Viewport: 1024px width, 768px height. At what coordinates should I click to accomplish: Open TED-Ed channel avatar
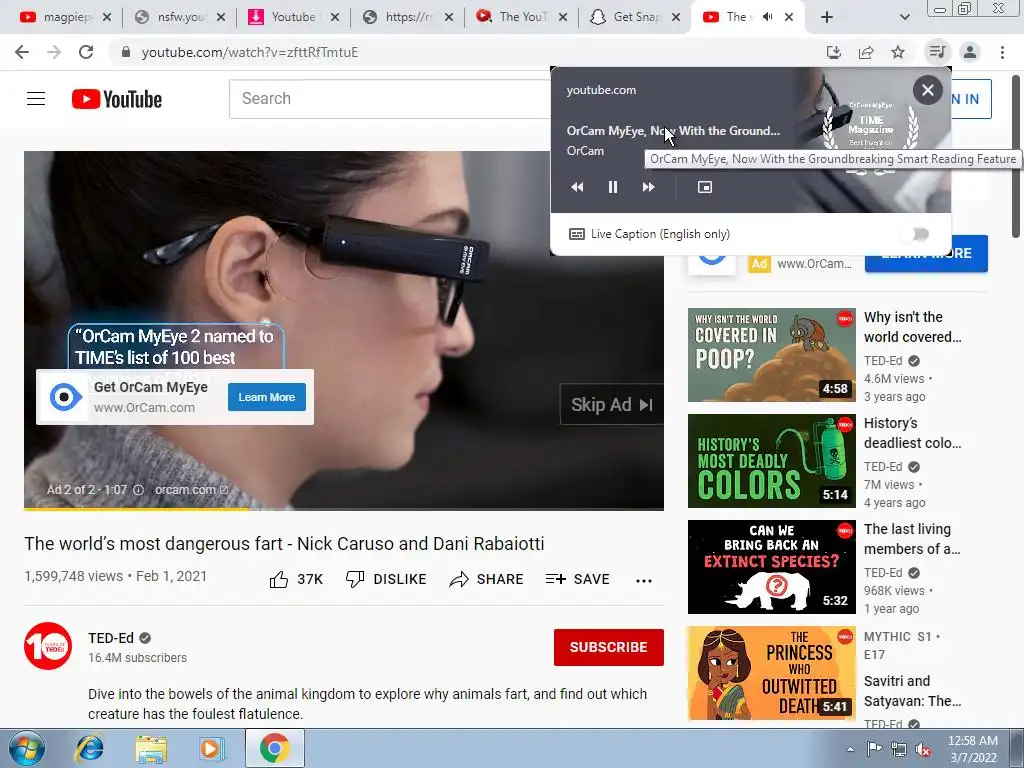tap(48, 646)
